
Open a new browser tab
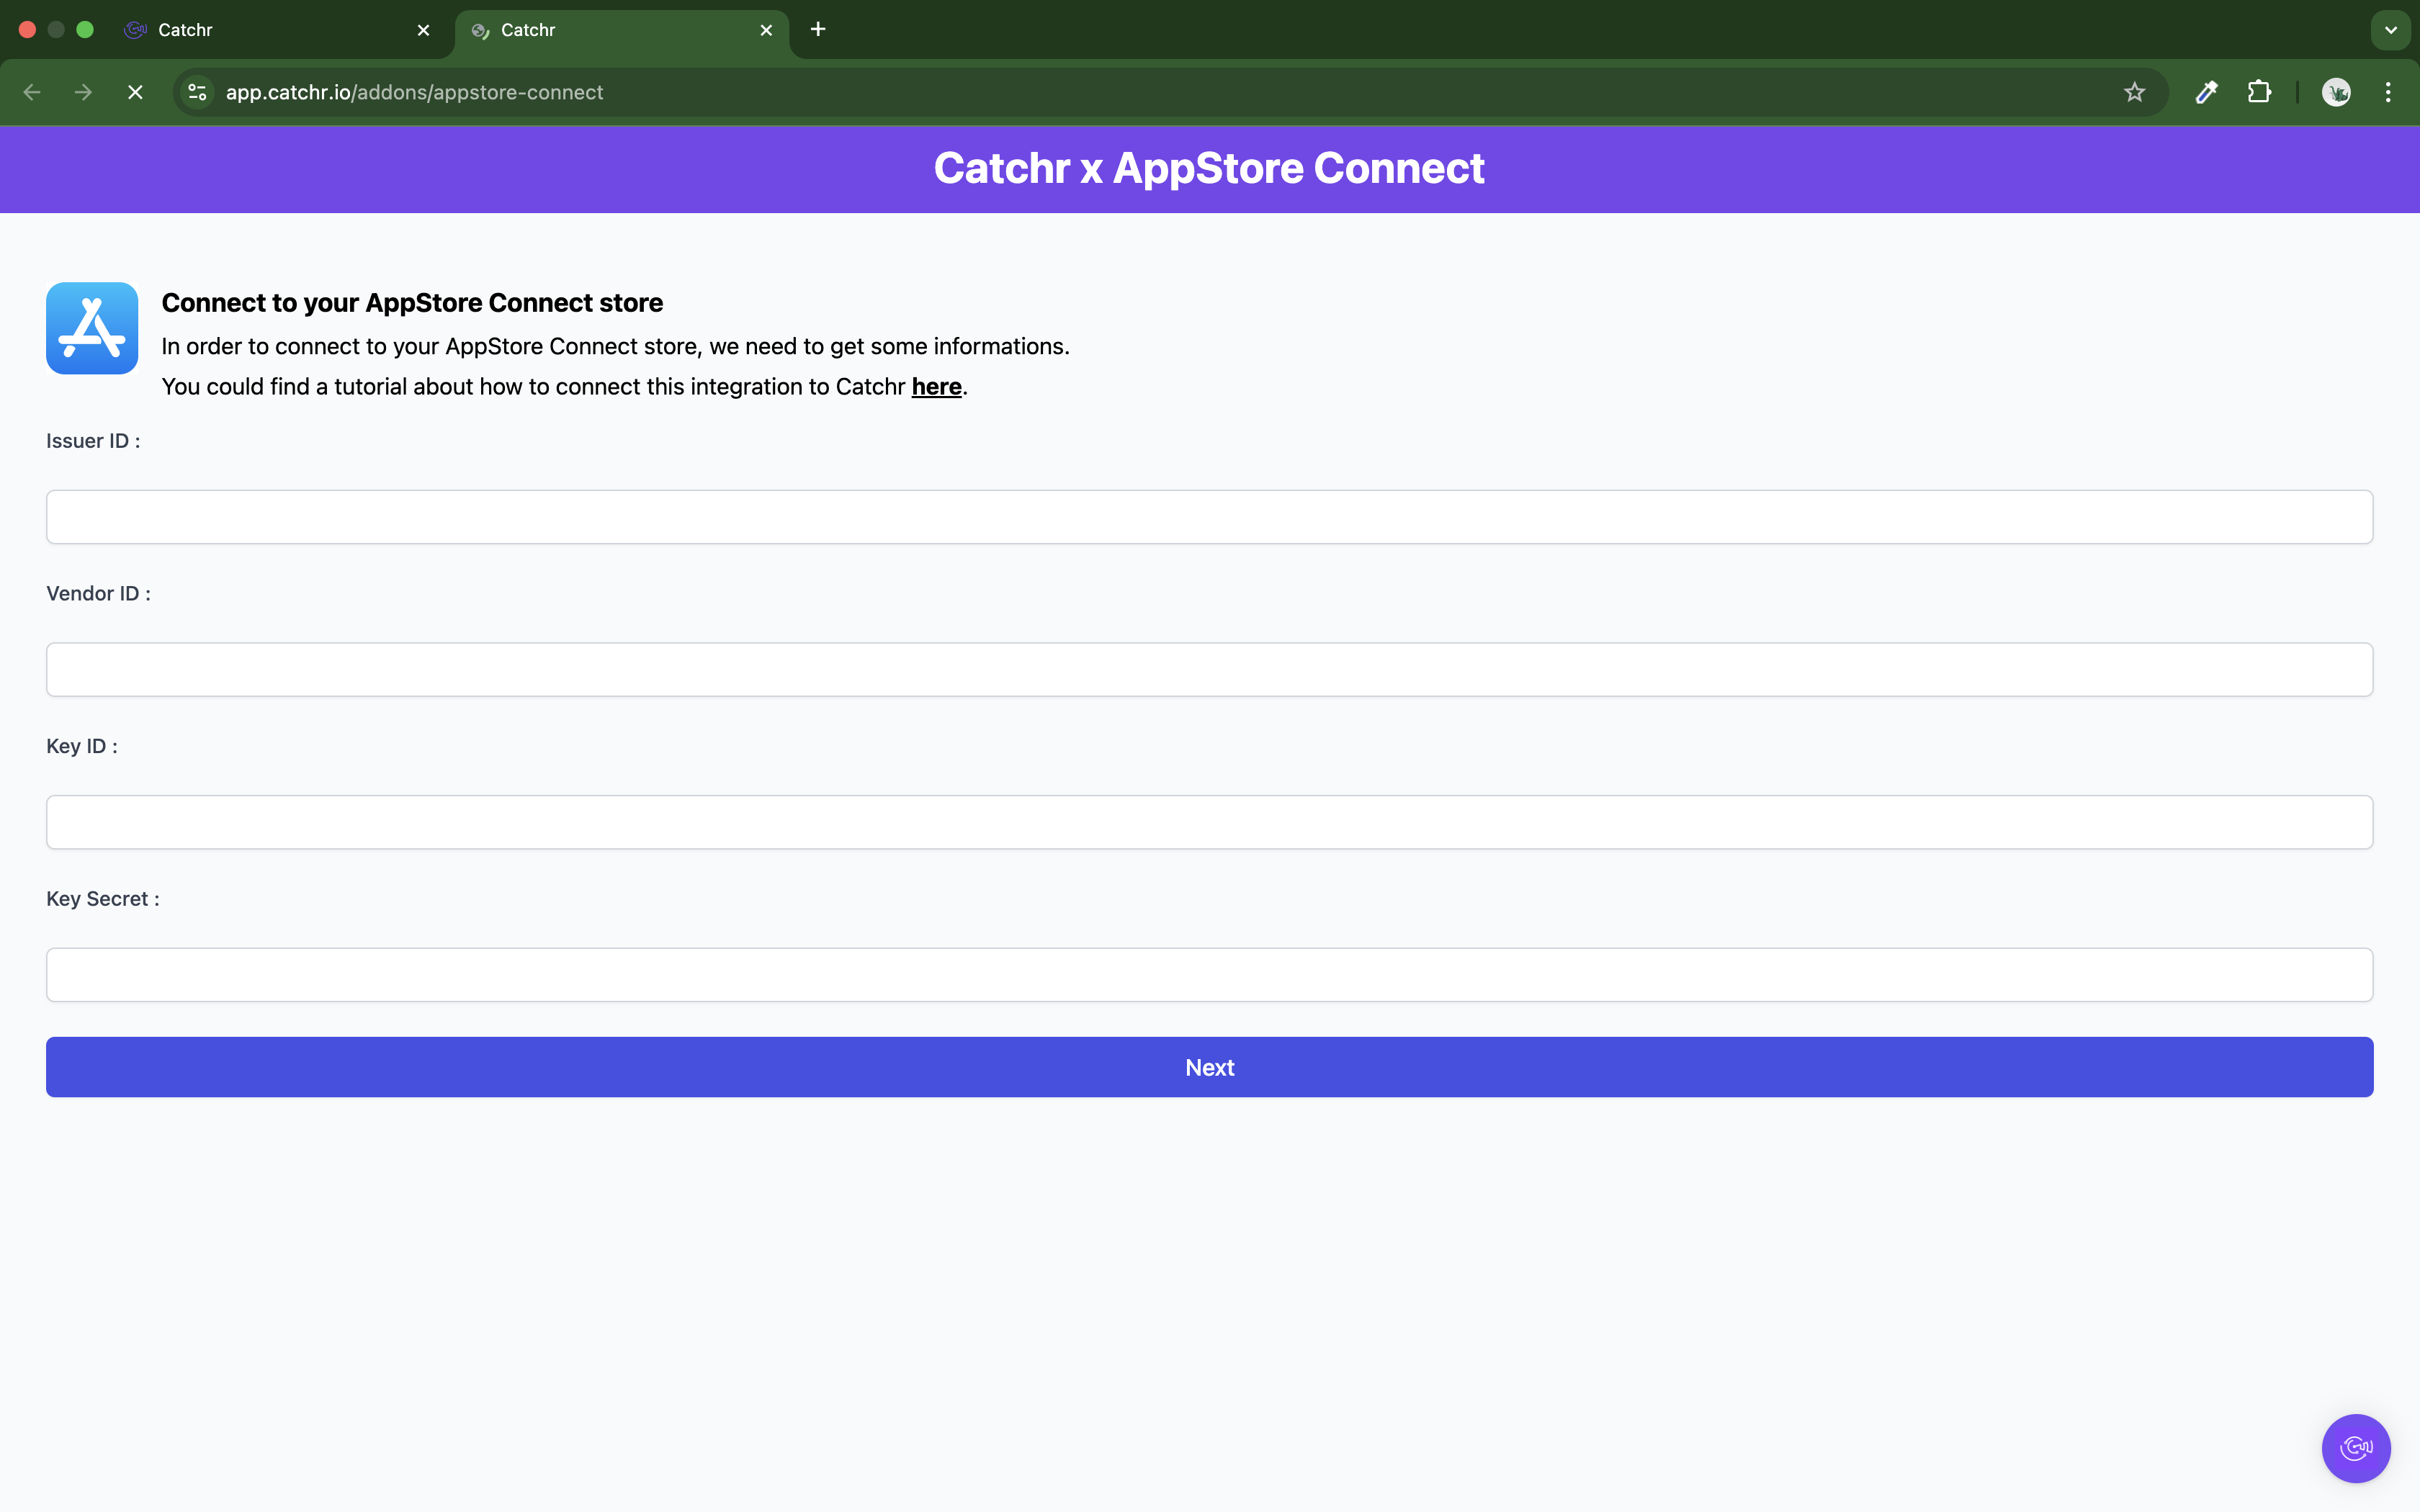pos(818,29)
